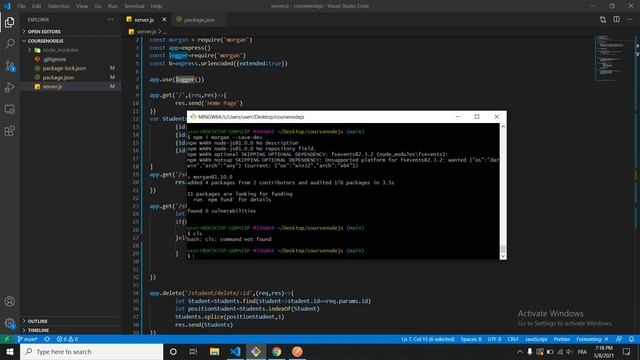Expand the Outline section
This screenshot has width=640, height=360.
pyautogui.click(x=38, y=321)
